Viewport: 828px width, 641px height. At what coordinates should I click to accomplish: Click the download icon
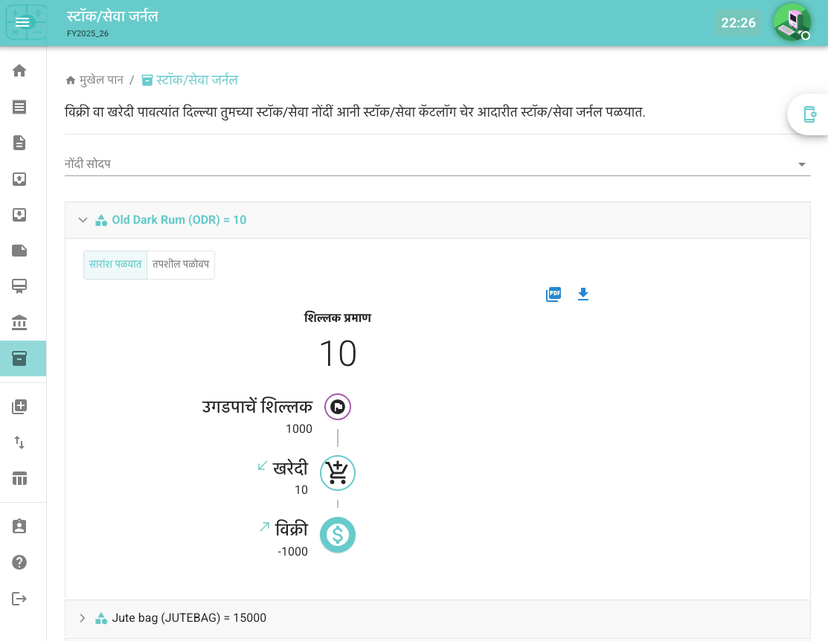583,294
